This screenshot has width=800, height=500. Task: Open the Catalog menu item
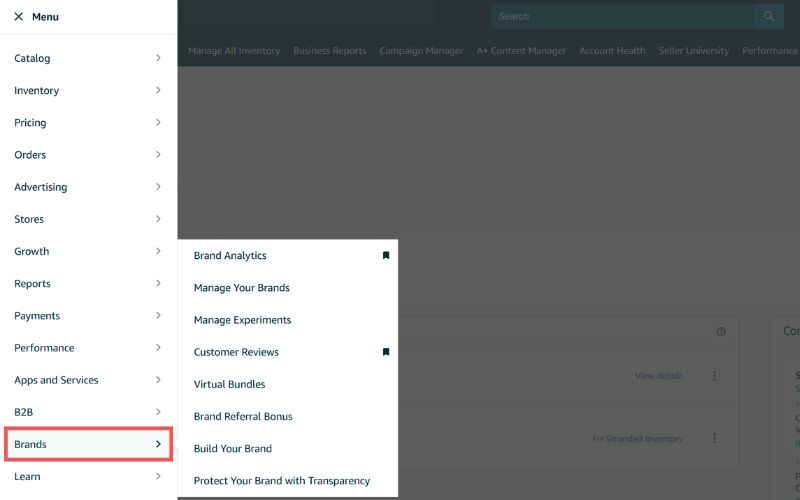pos(88,58)
